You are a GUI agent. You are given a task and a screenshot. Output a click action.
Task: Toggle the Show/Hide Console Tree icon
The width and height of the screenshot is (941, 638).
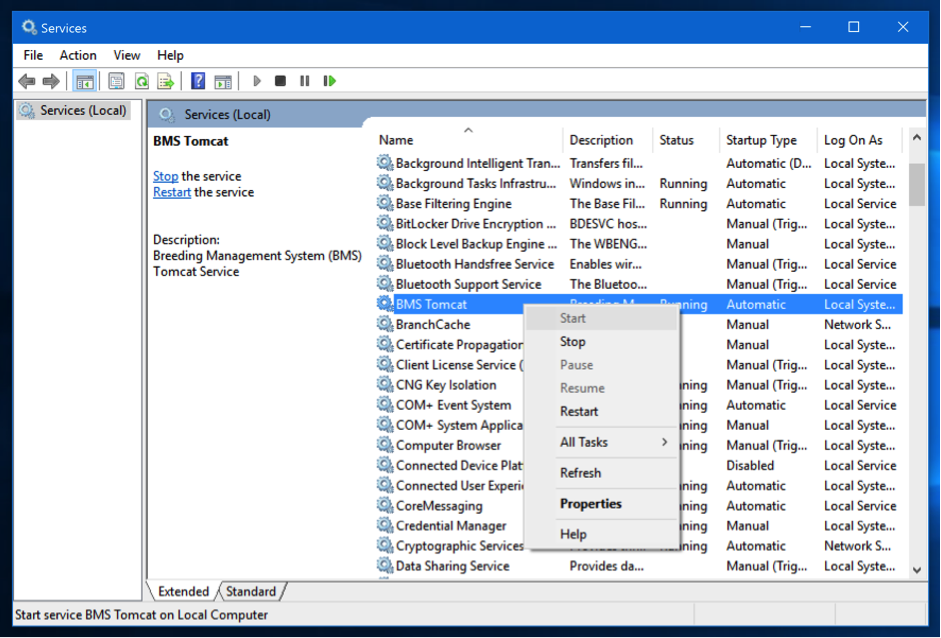click(85, 81)
